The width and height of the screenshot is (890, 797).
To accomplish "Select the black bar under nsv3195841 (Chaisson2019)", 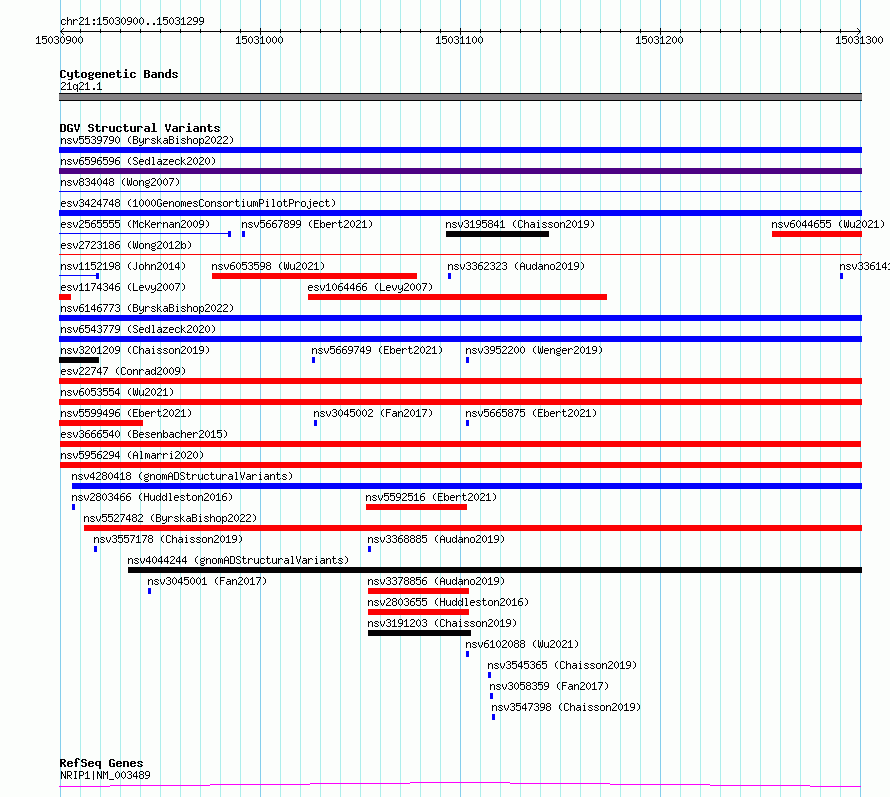I will tap(497, 234).
